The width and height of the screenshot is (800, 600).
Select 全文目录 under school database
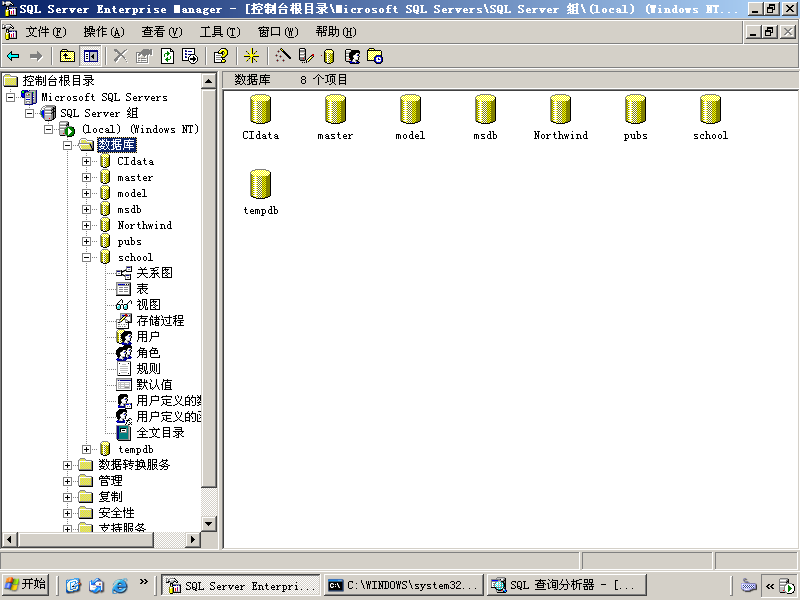click(x=160, y=433)
